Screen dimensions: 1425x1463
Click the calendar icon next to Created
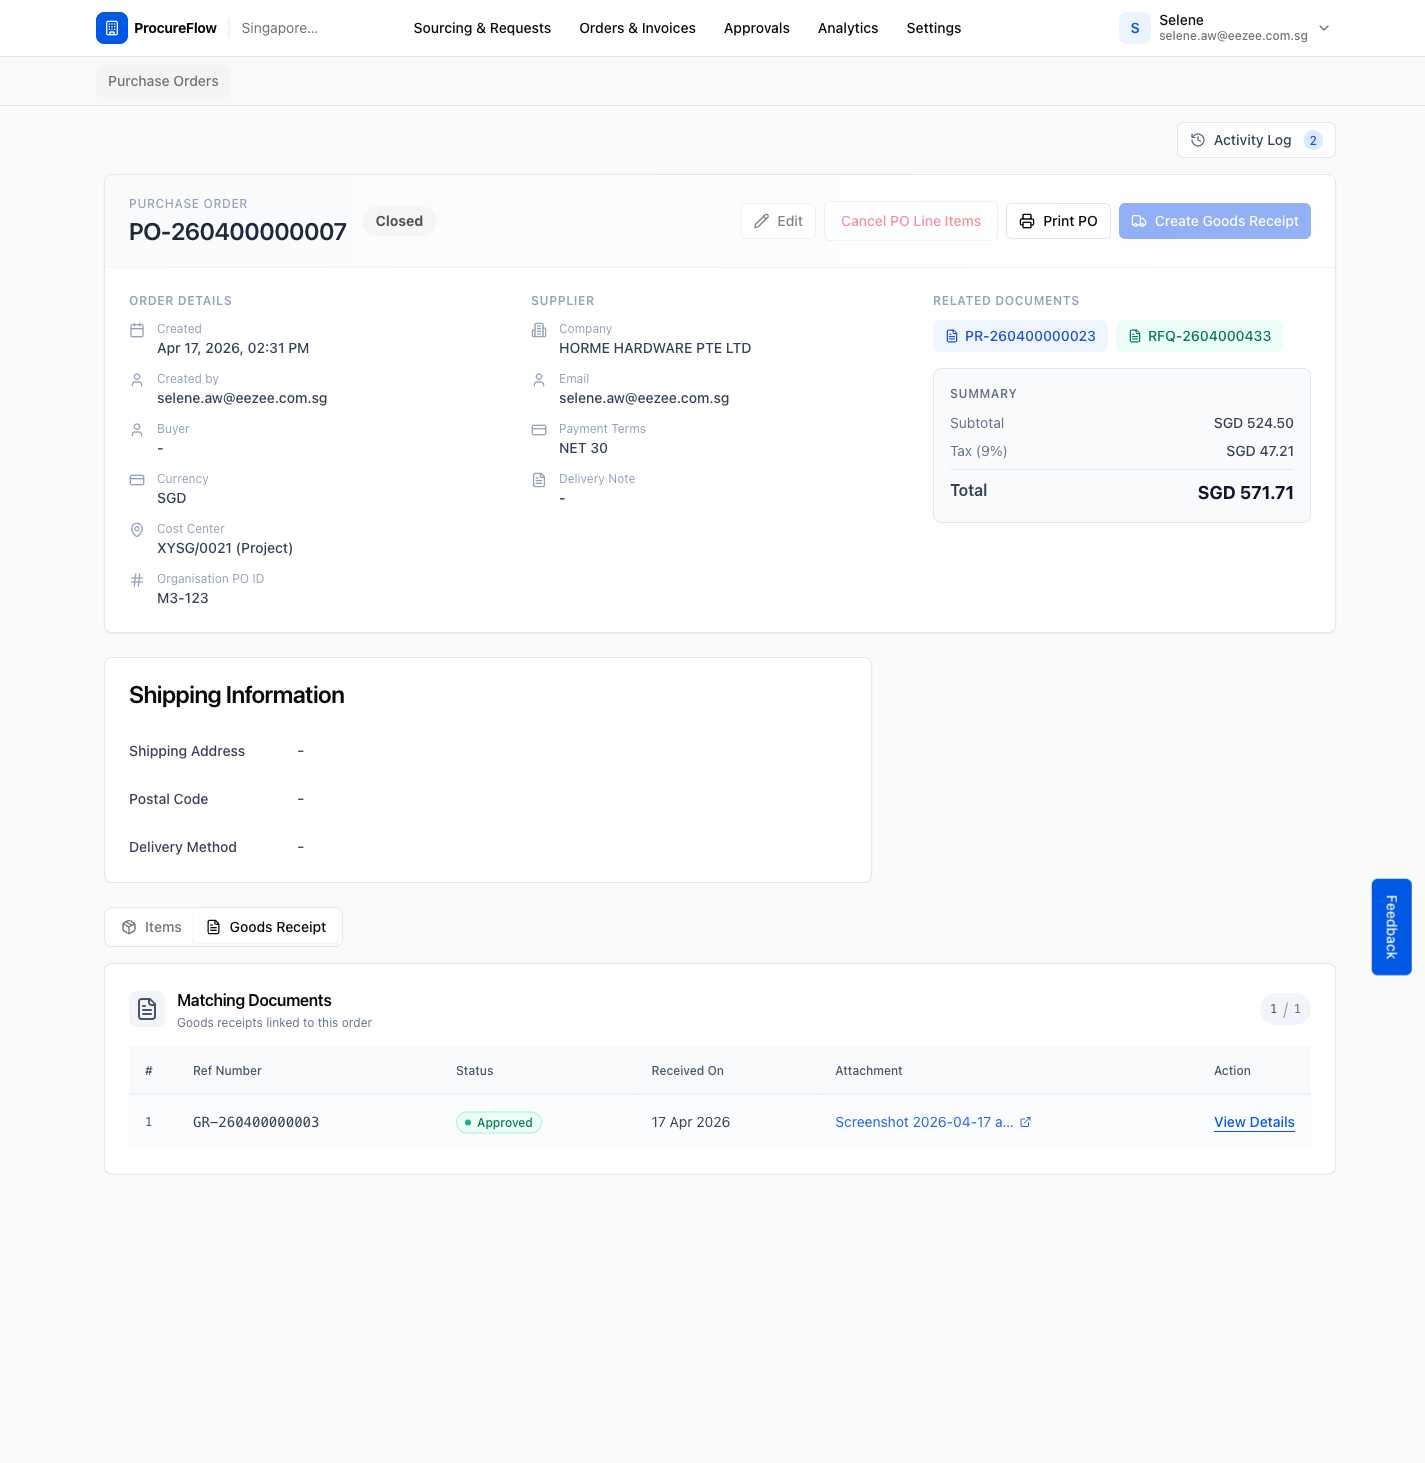[137, 330]
